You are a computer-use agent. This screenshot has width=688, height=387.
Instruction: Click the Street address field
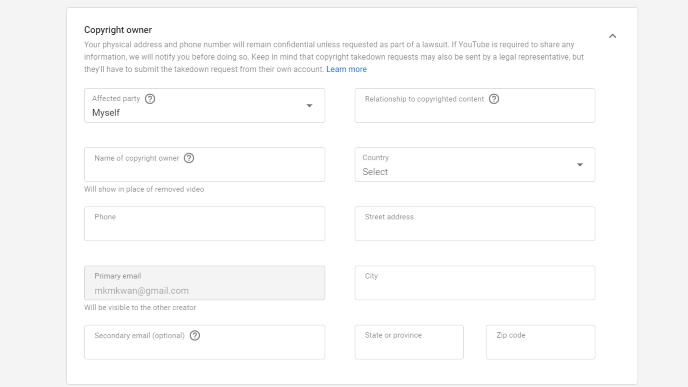pyautogui.click(x=475, y=223)
